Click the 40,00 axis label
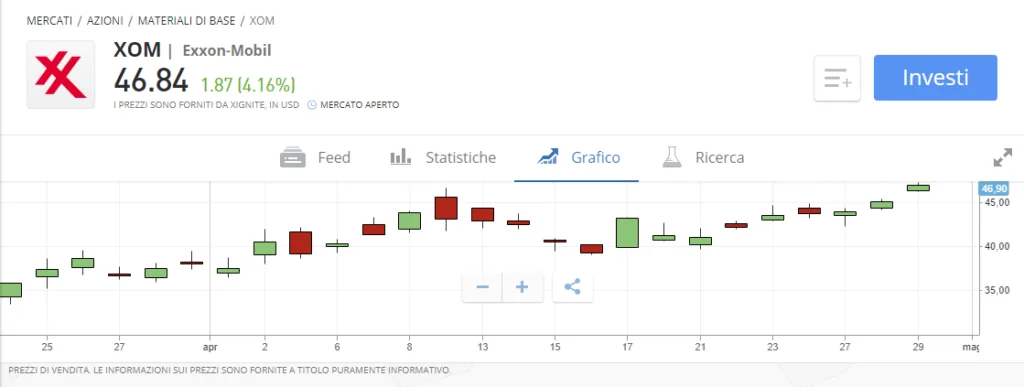This screenshot has width=1024, height=387. click(996, 247)
